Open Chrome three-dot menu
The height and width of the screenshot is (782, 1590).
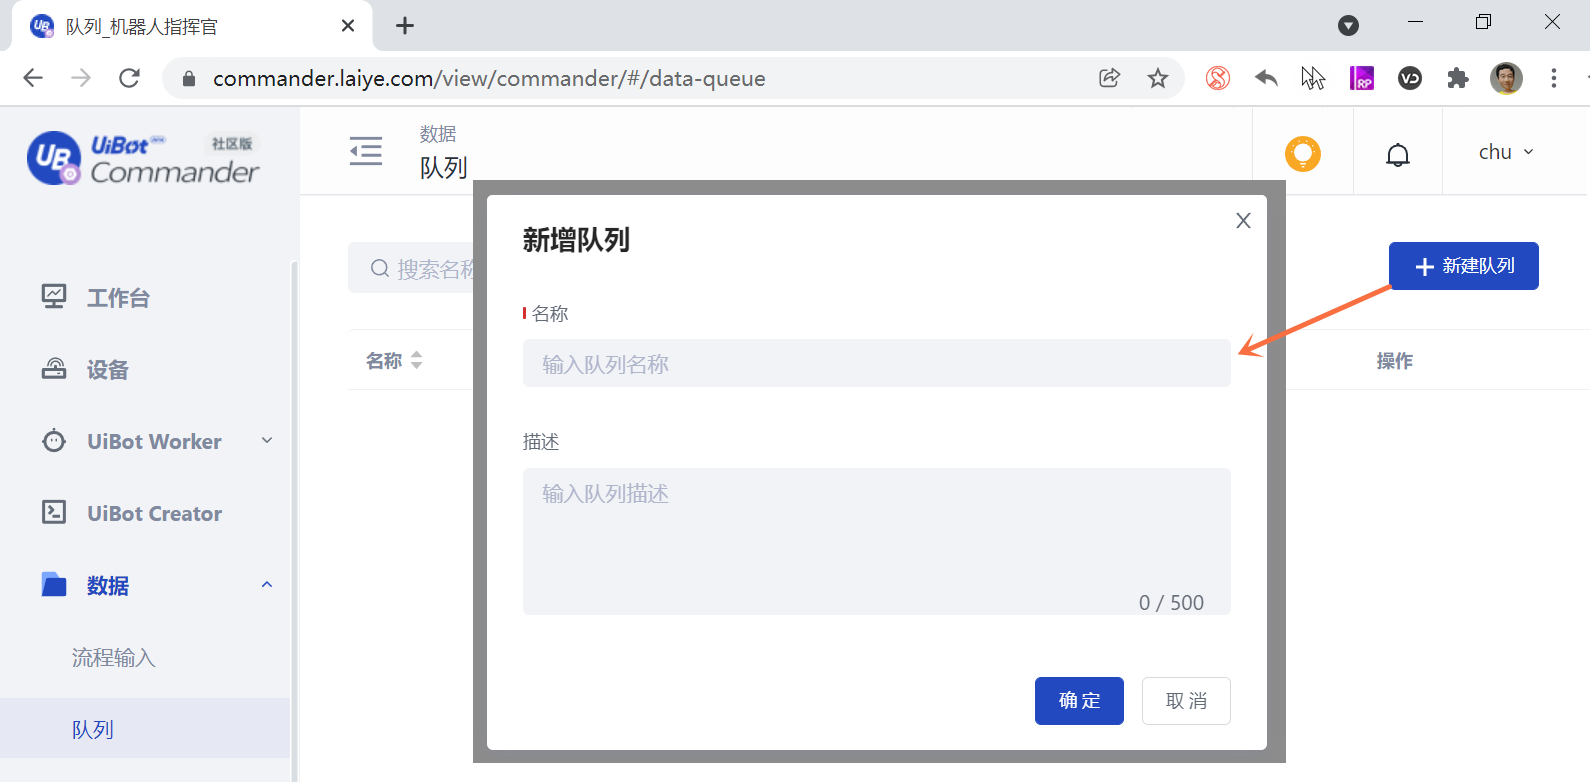pos(1554,78)
